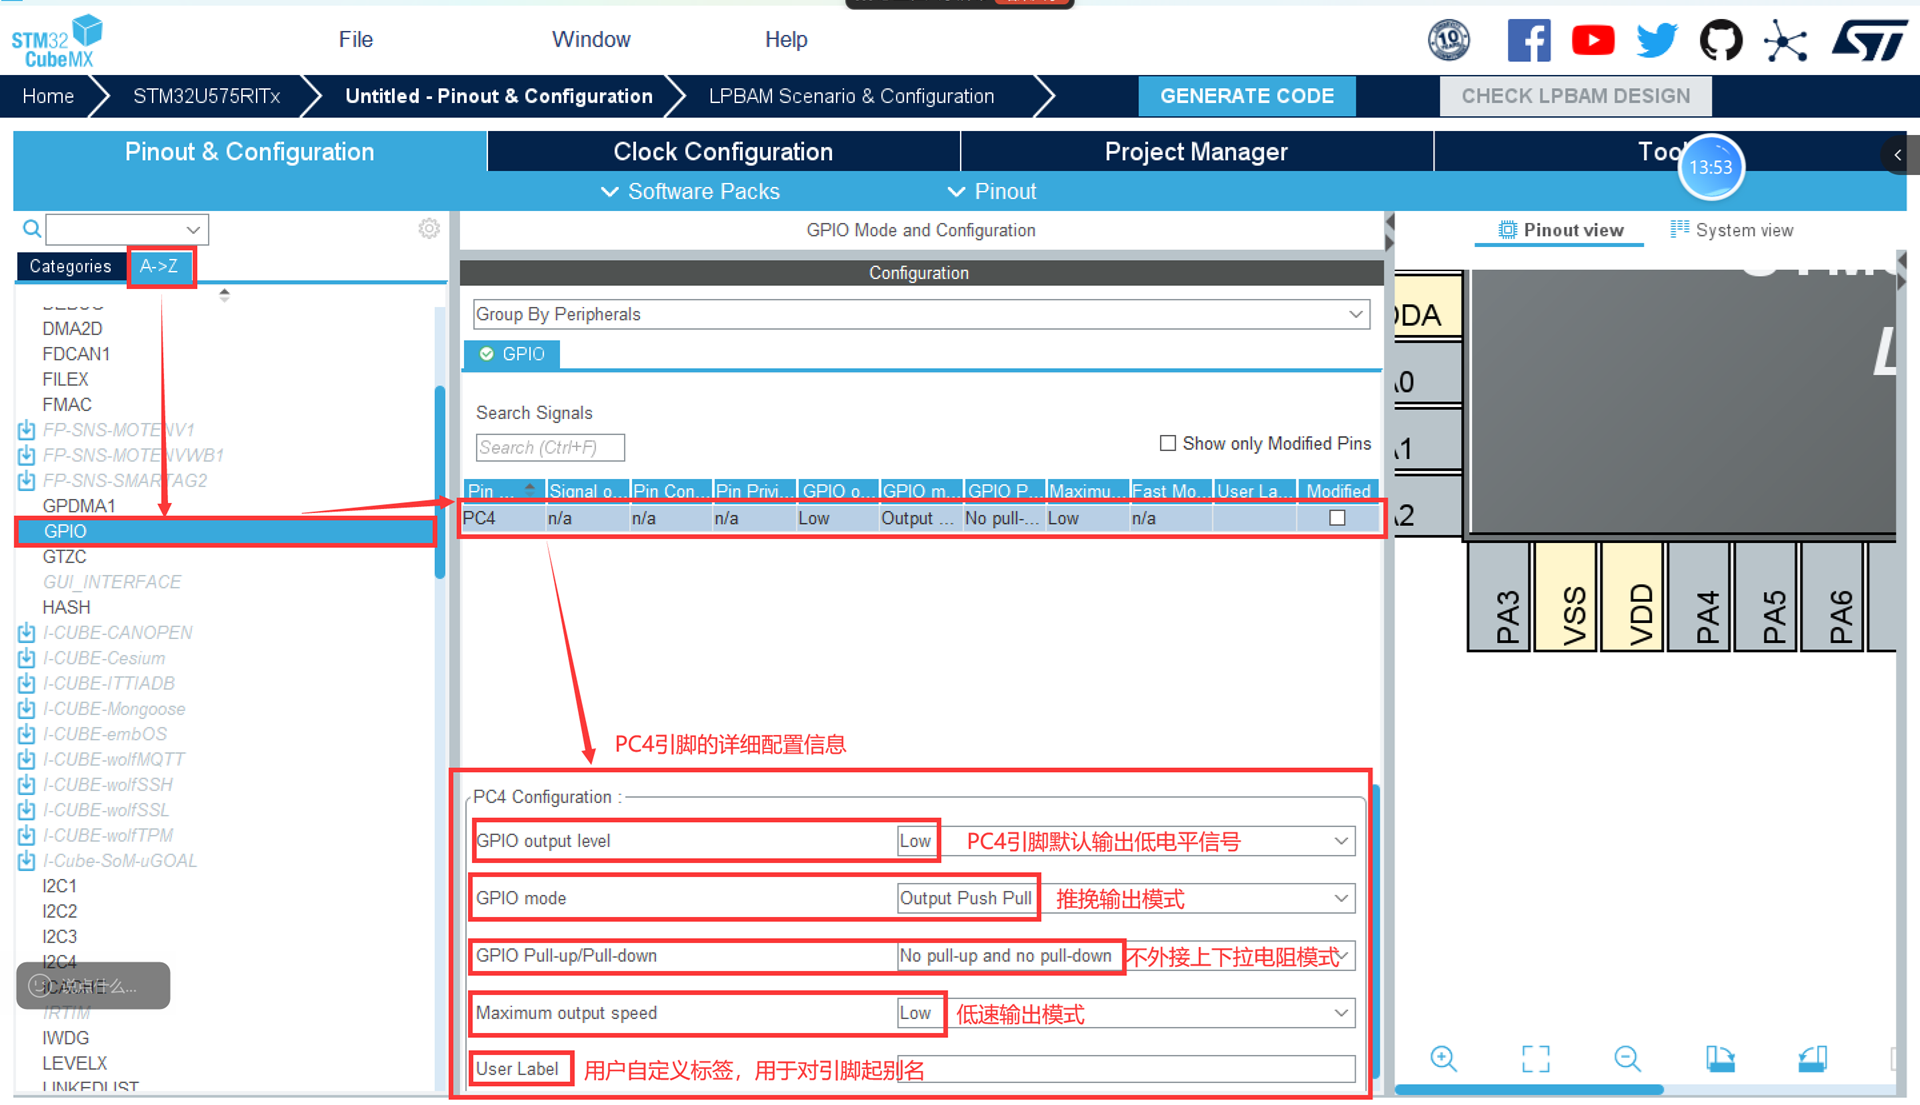Sort by the Pin column header

point(504,491)
